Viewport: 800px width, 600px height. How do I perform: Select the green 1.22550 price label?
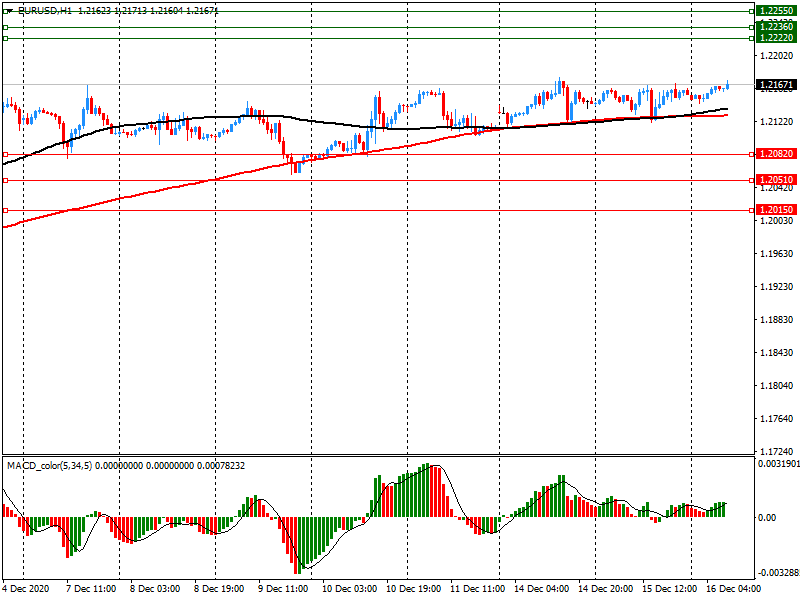point(775,10)
